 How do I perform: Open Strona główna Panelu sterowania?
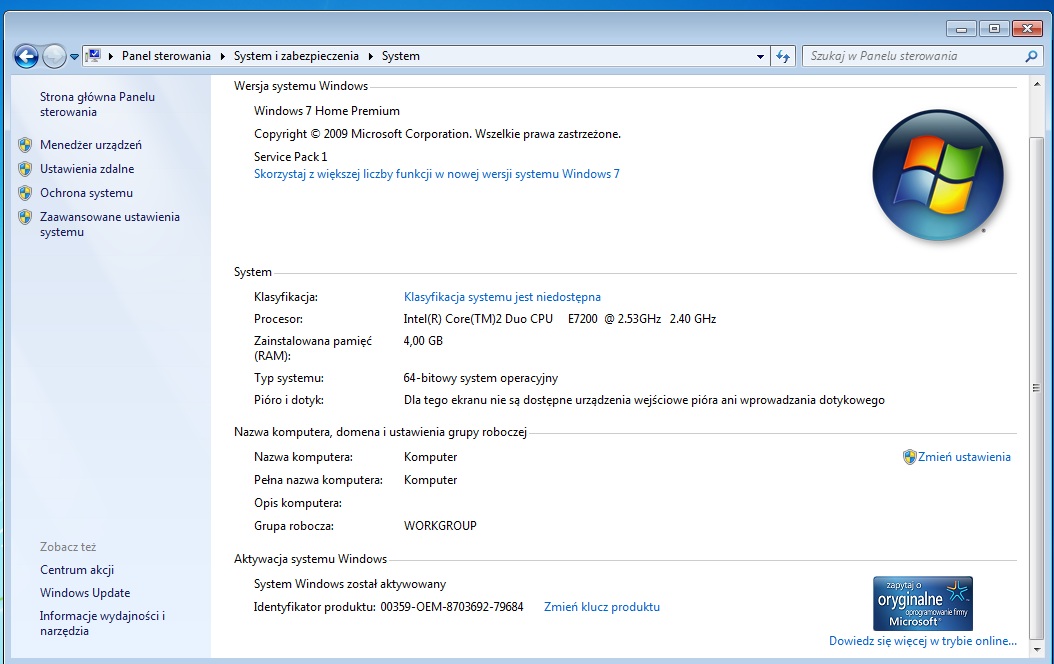click(x=97, y=104)
